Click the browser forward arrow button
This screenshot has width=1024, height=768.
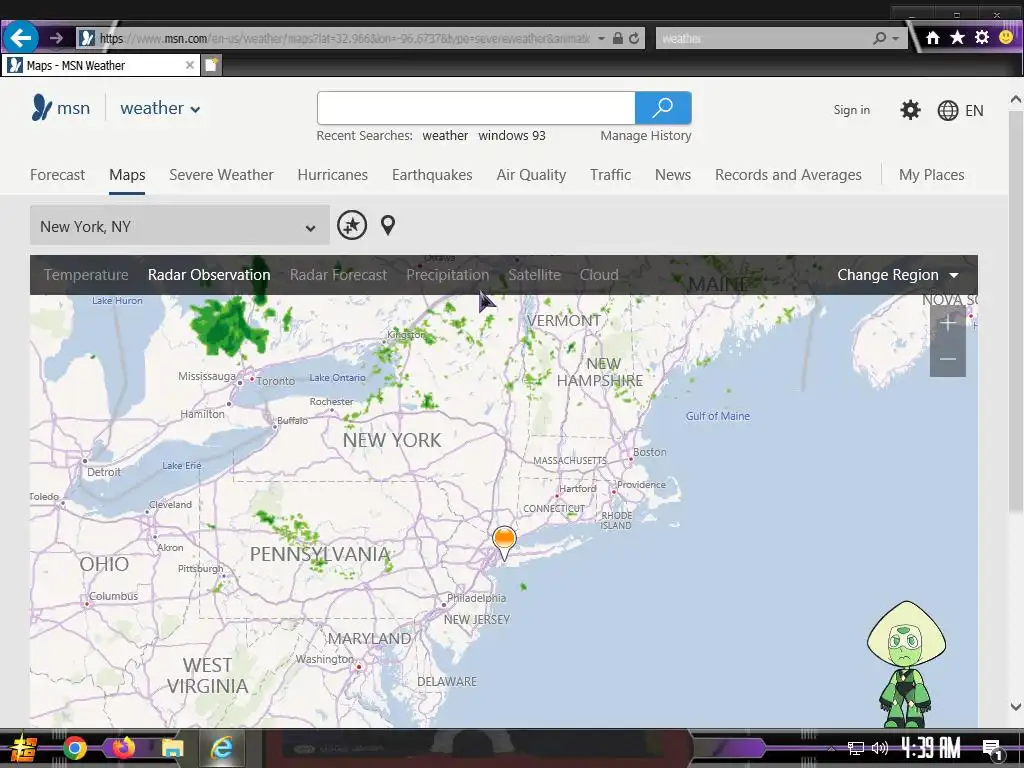click(56, 38)
